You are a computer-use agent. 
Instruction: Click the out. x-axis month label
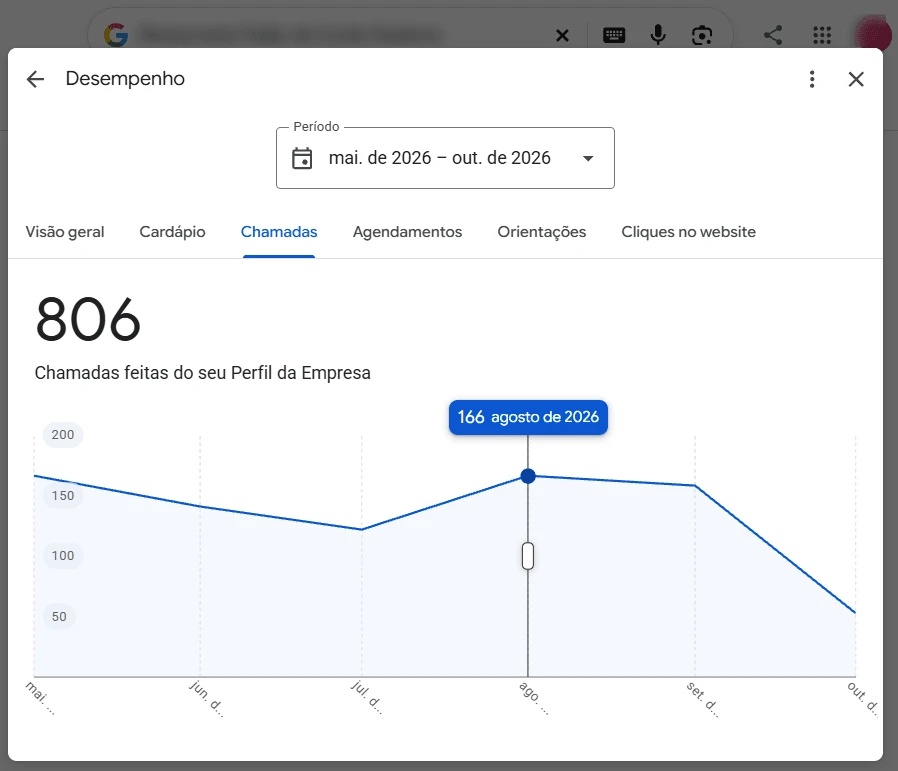(863, 697)
